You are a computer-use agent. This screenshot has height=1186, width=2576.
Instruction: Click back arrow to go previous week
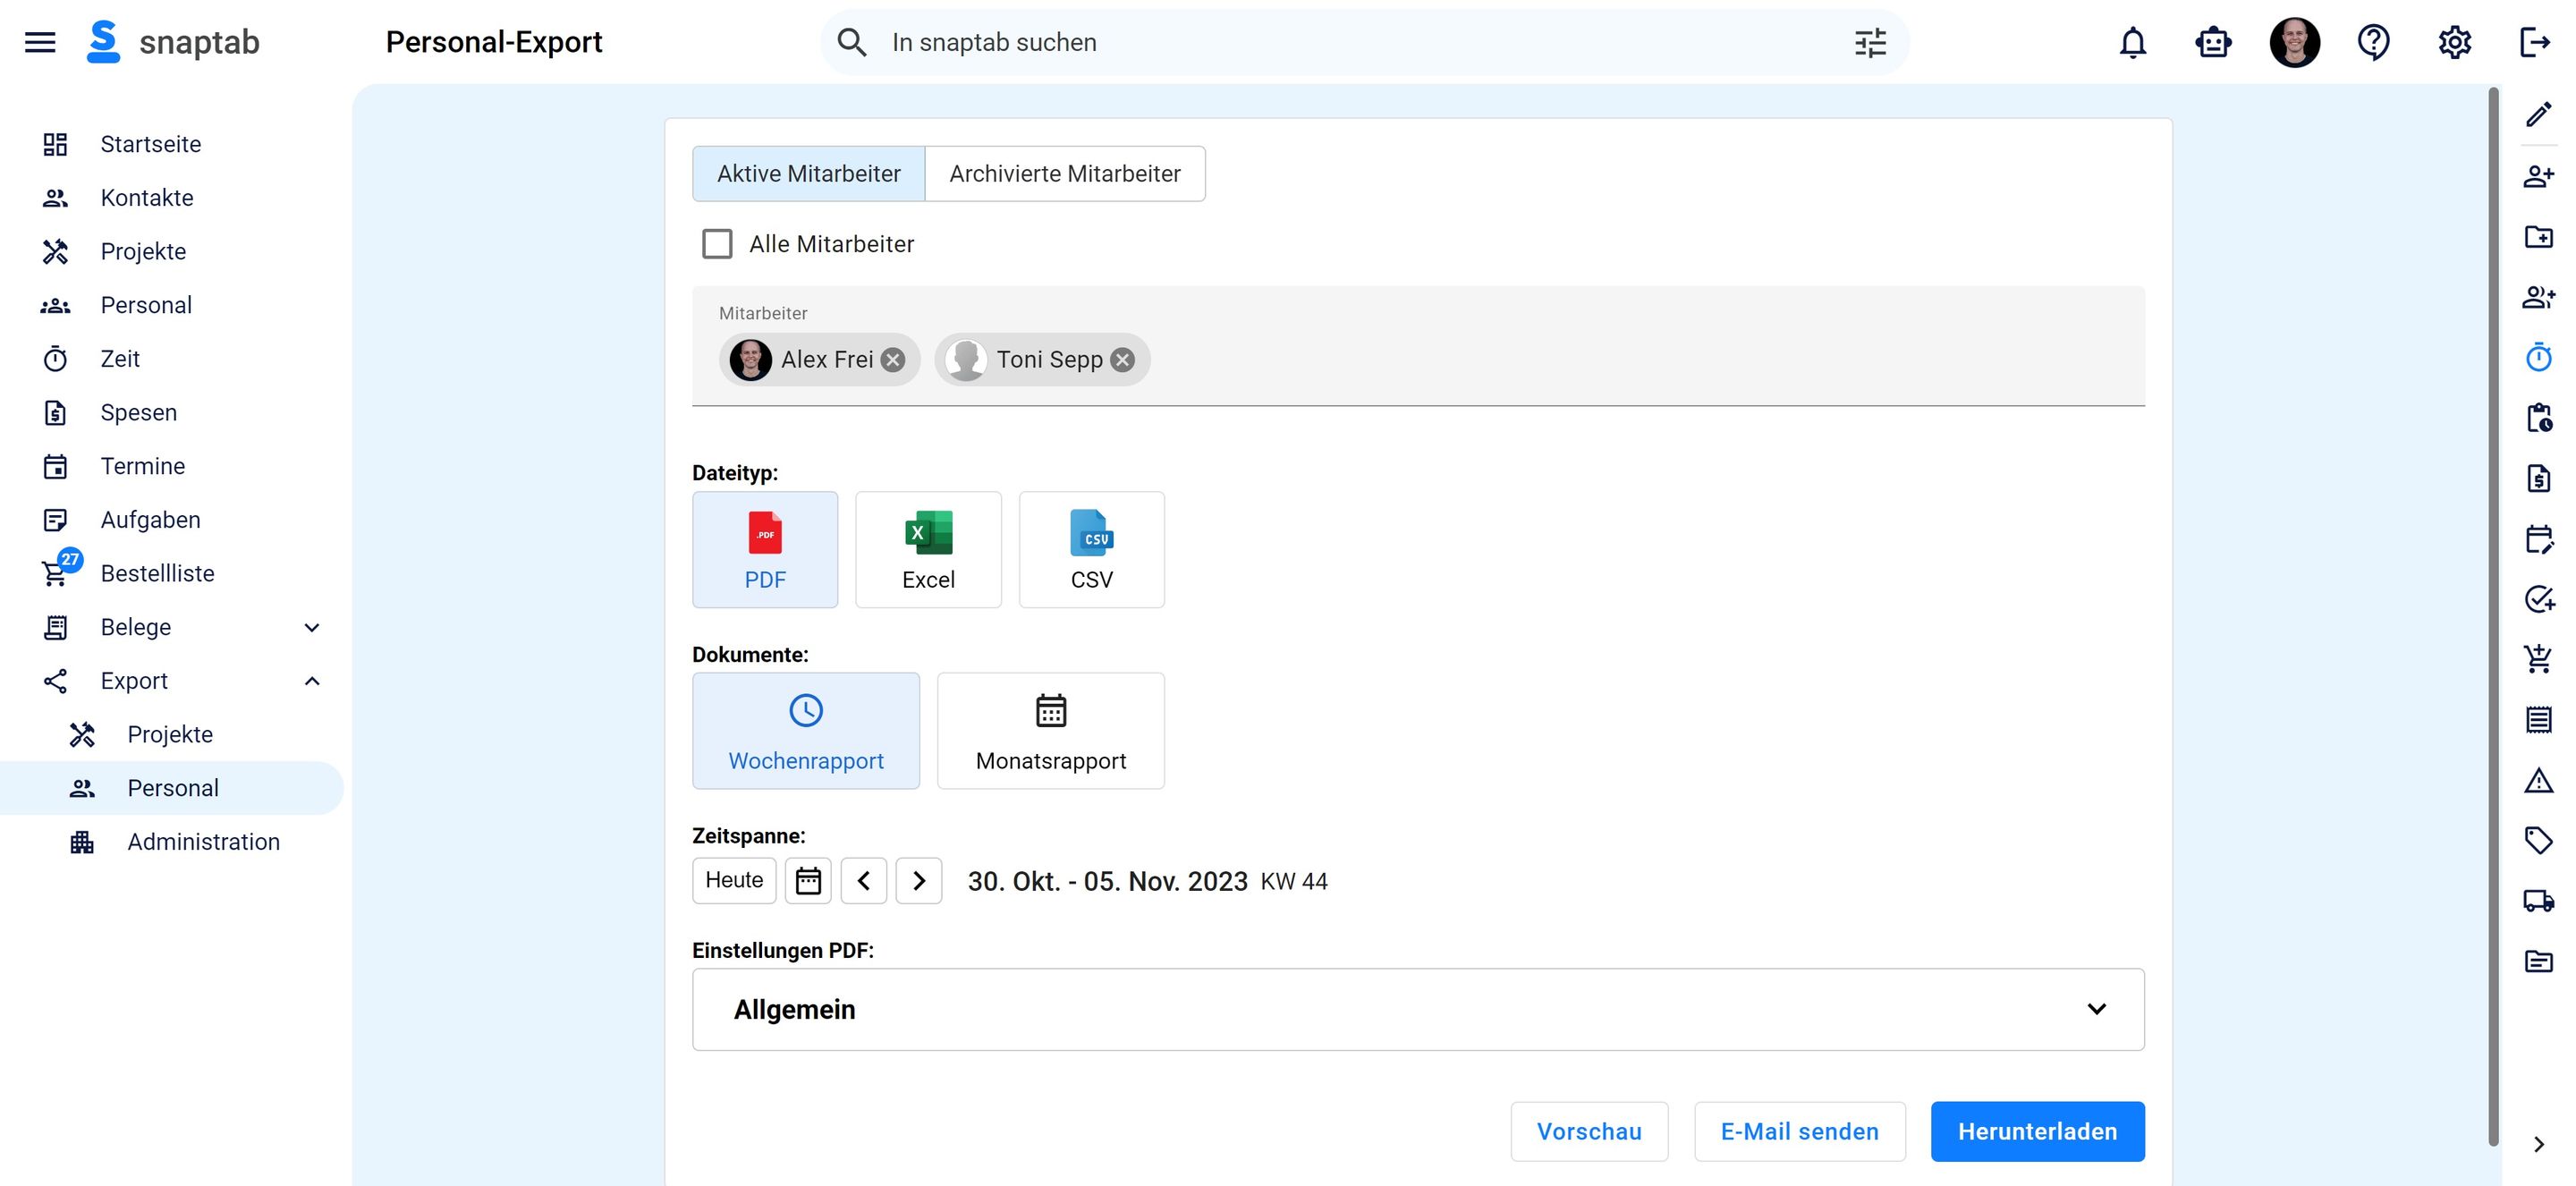(862, 880)
